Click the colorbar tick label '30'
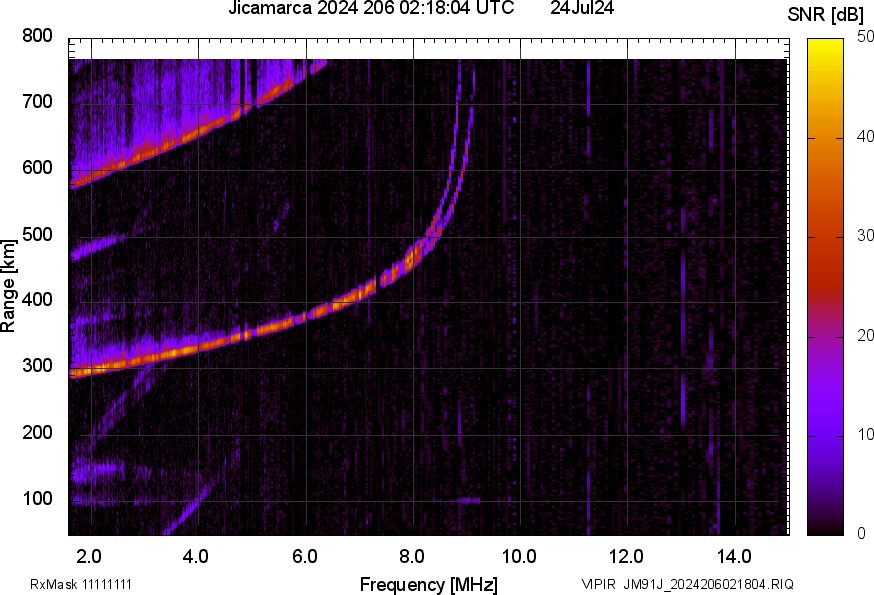This screenshot has width=874, height=595. pyautogui.click(x=865, y=236)
